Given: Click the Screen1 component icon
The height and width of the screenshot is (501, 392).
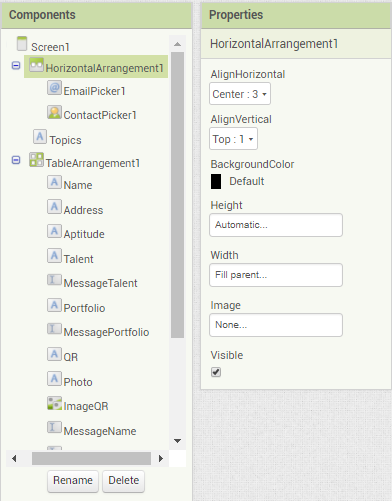Looking at the screenshot, I should pos(22,44).
